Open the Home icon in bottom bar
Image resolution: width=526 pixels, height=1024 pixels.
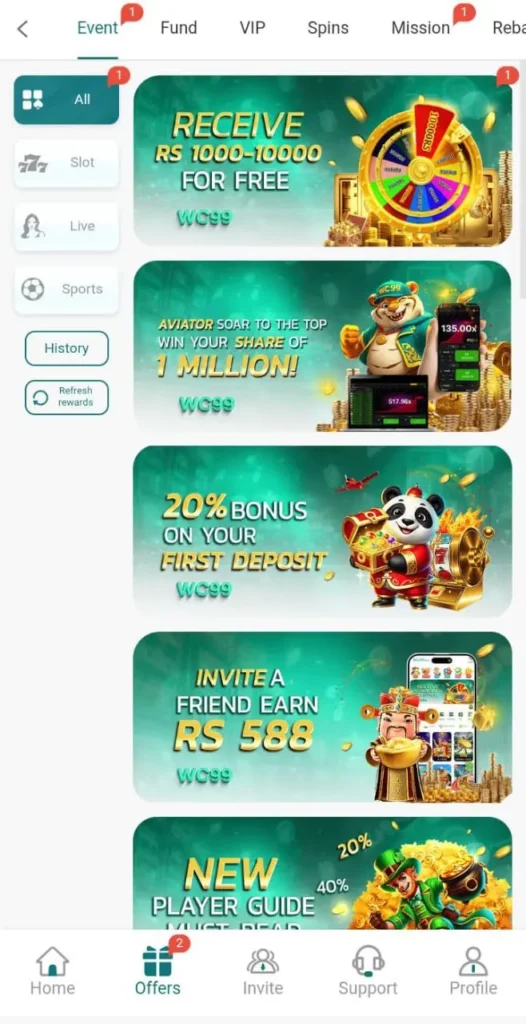[52, 962]
